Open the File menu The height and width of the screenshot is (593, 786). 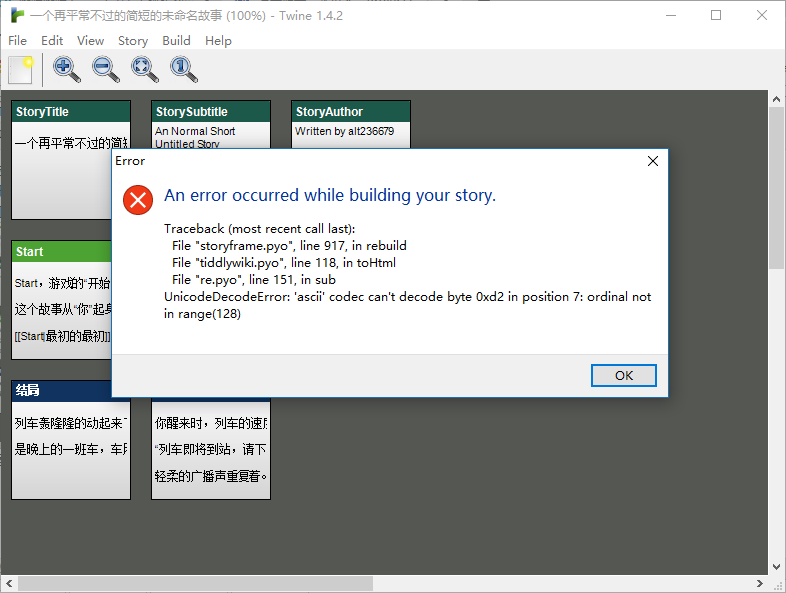[x=18, y=41]
